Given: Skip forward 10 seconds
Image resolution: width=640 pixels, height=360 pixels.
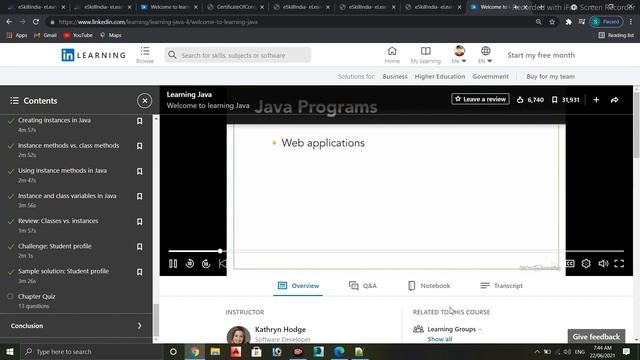Looking at the screenshot, I should tap(206, 264).
